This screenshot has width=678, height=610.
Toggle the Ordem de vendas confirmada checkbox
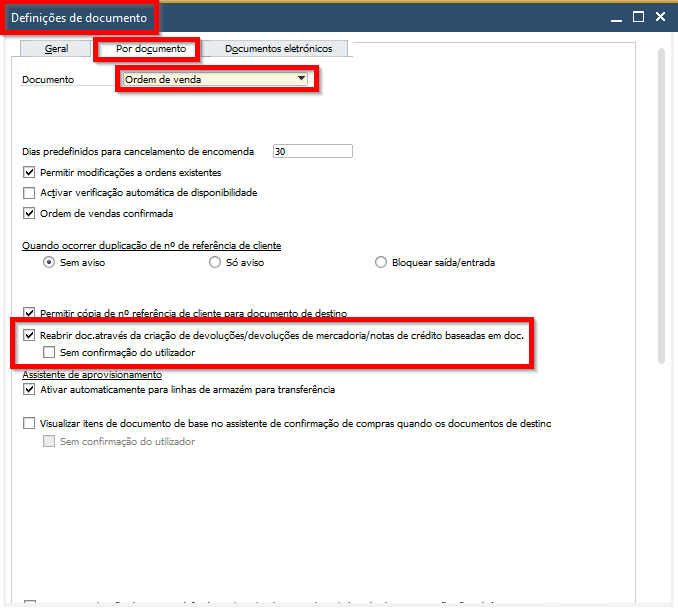tap(29, 213)
